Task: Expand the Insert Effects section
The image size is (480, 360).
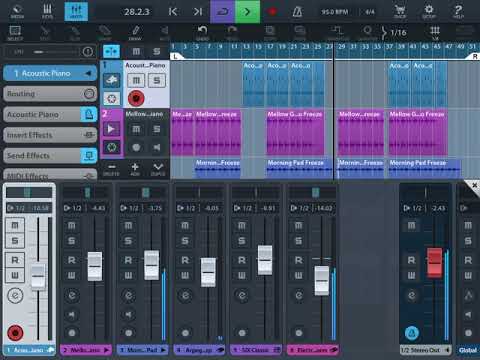Action: (50, 135)
